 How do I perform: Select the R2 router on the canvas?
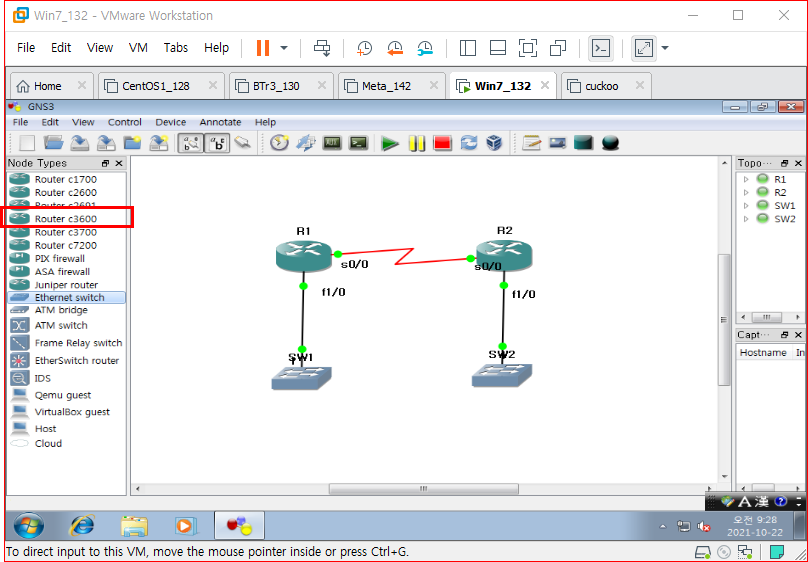(x=504, y=255)
